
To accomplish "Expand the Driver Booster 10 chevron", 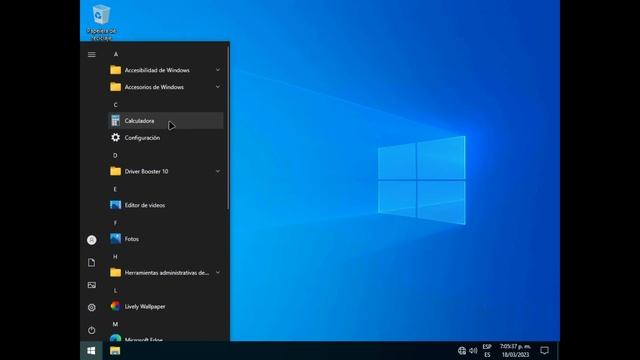I will tap(218, 171).
